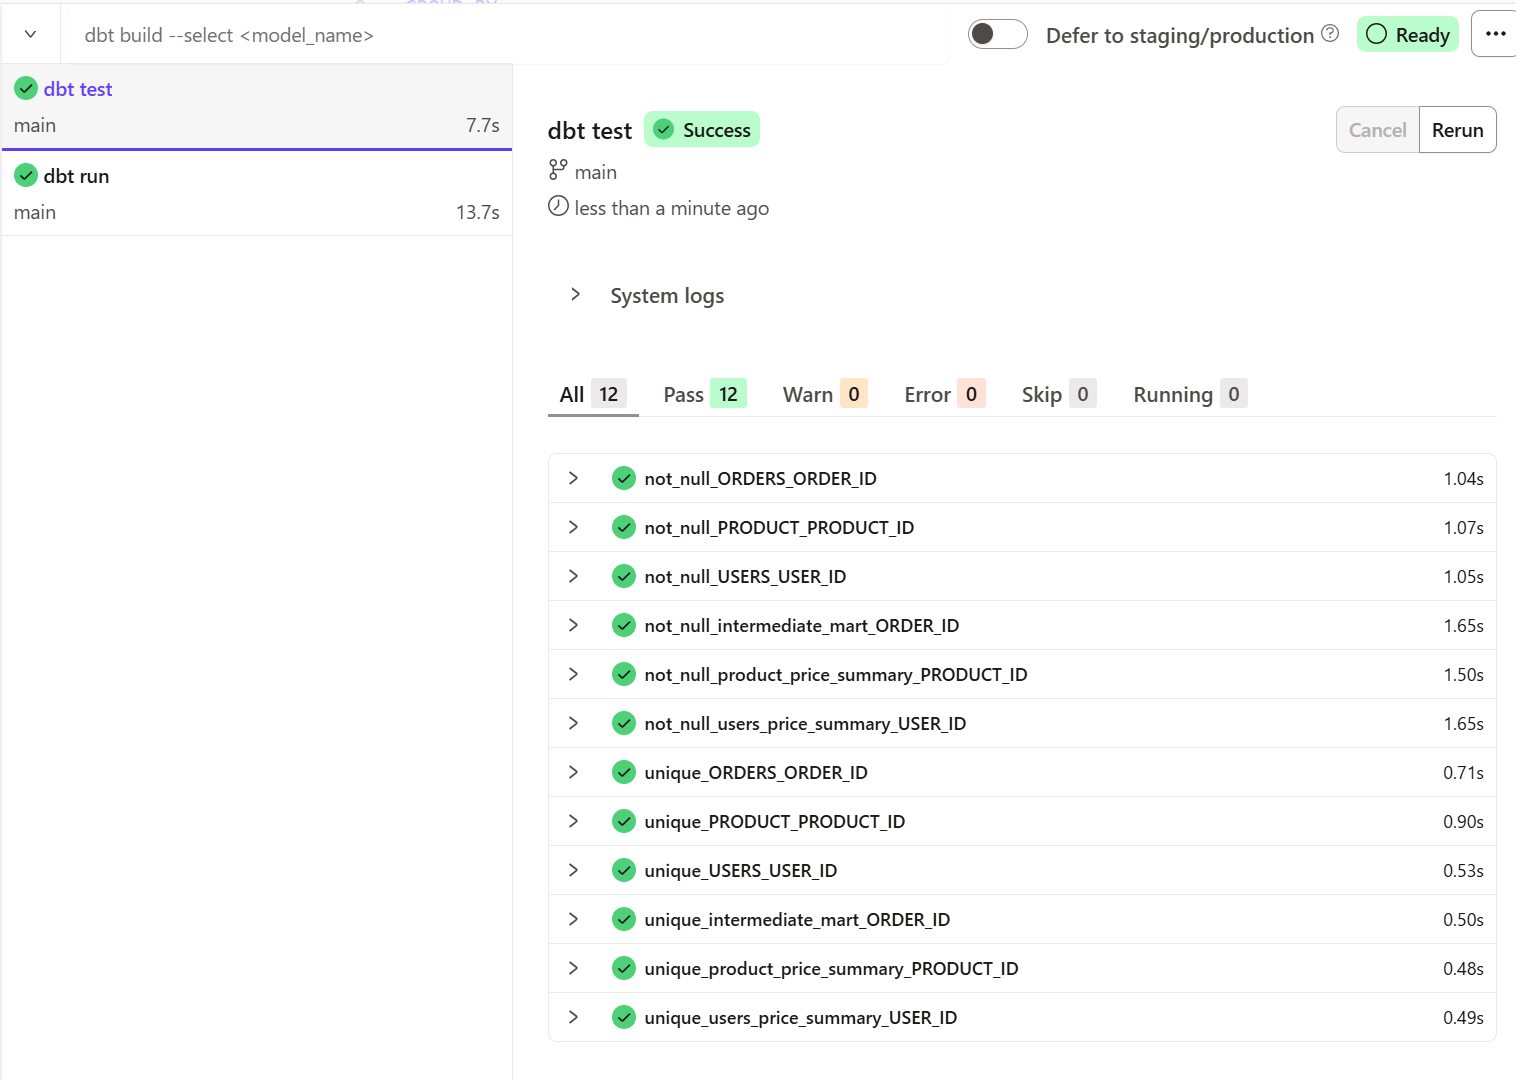Click the Rerun button
1516x1080 pixels.
point(1457,130)
